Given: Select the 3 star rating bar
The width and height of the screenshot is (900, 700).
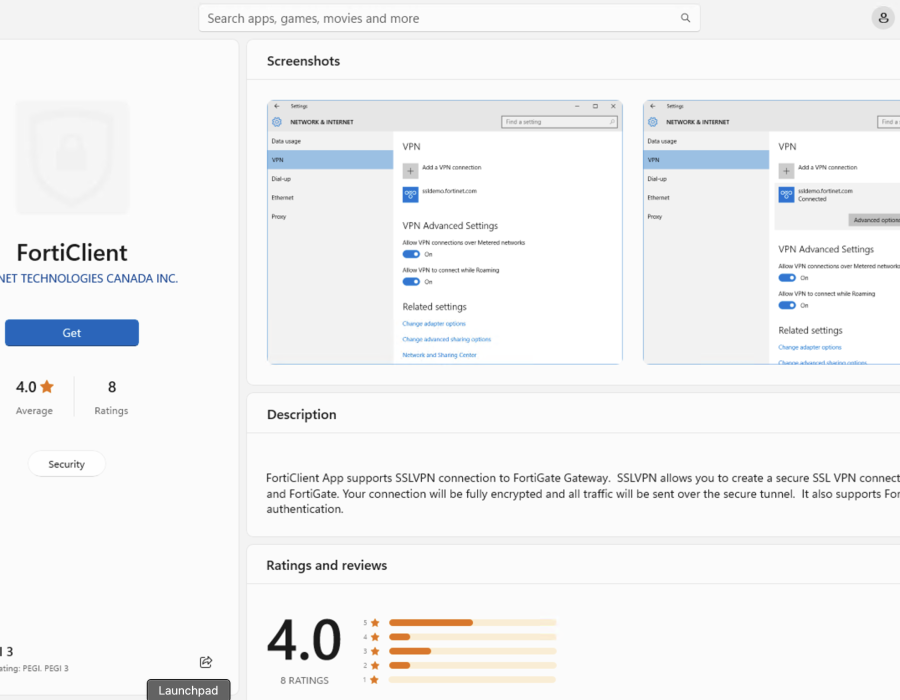Looking at the screenshot, I should click(472, 651).
